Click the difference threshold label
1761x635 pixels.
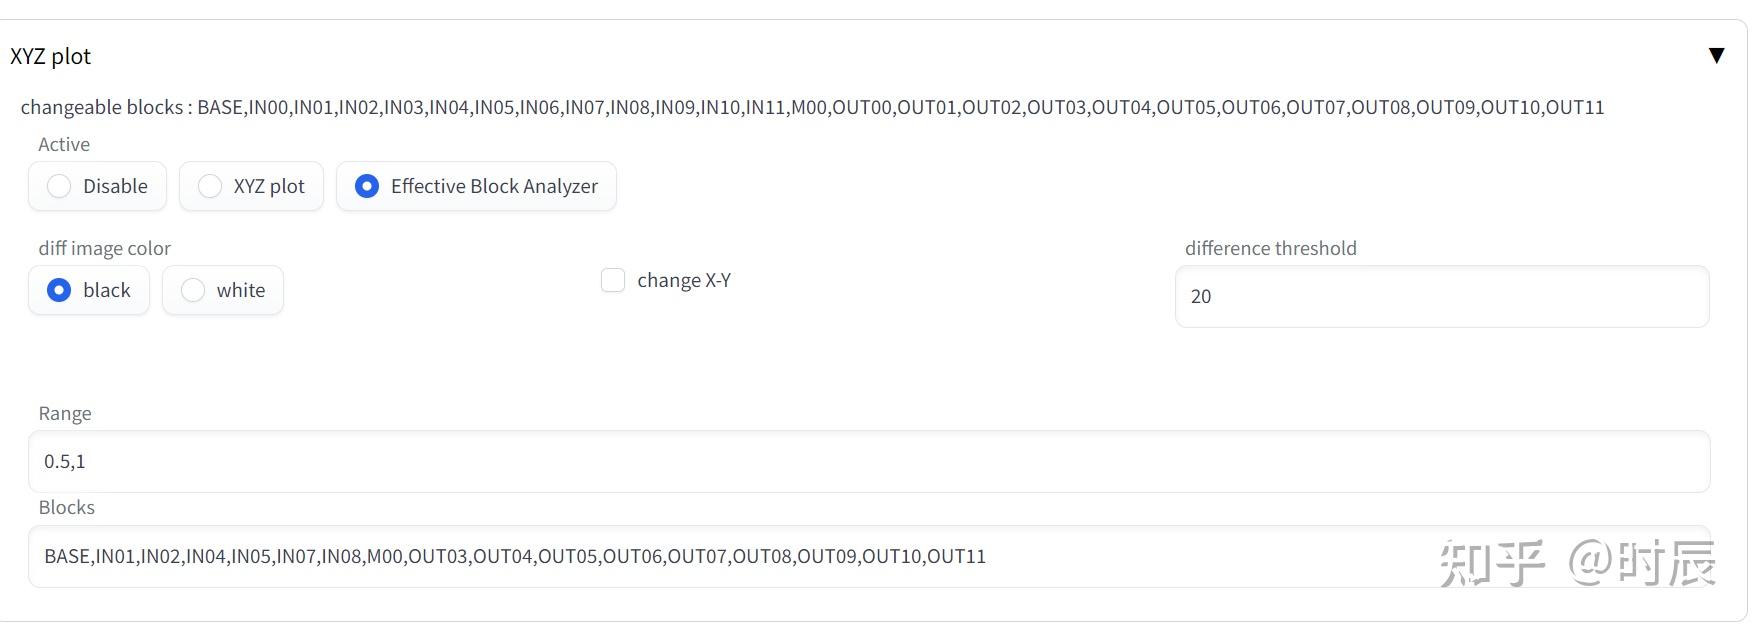1270,249
